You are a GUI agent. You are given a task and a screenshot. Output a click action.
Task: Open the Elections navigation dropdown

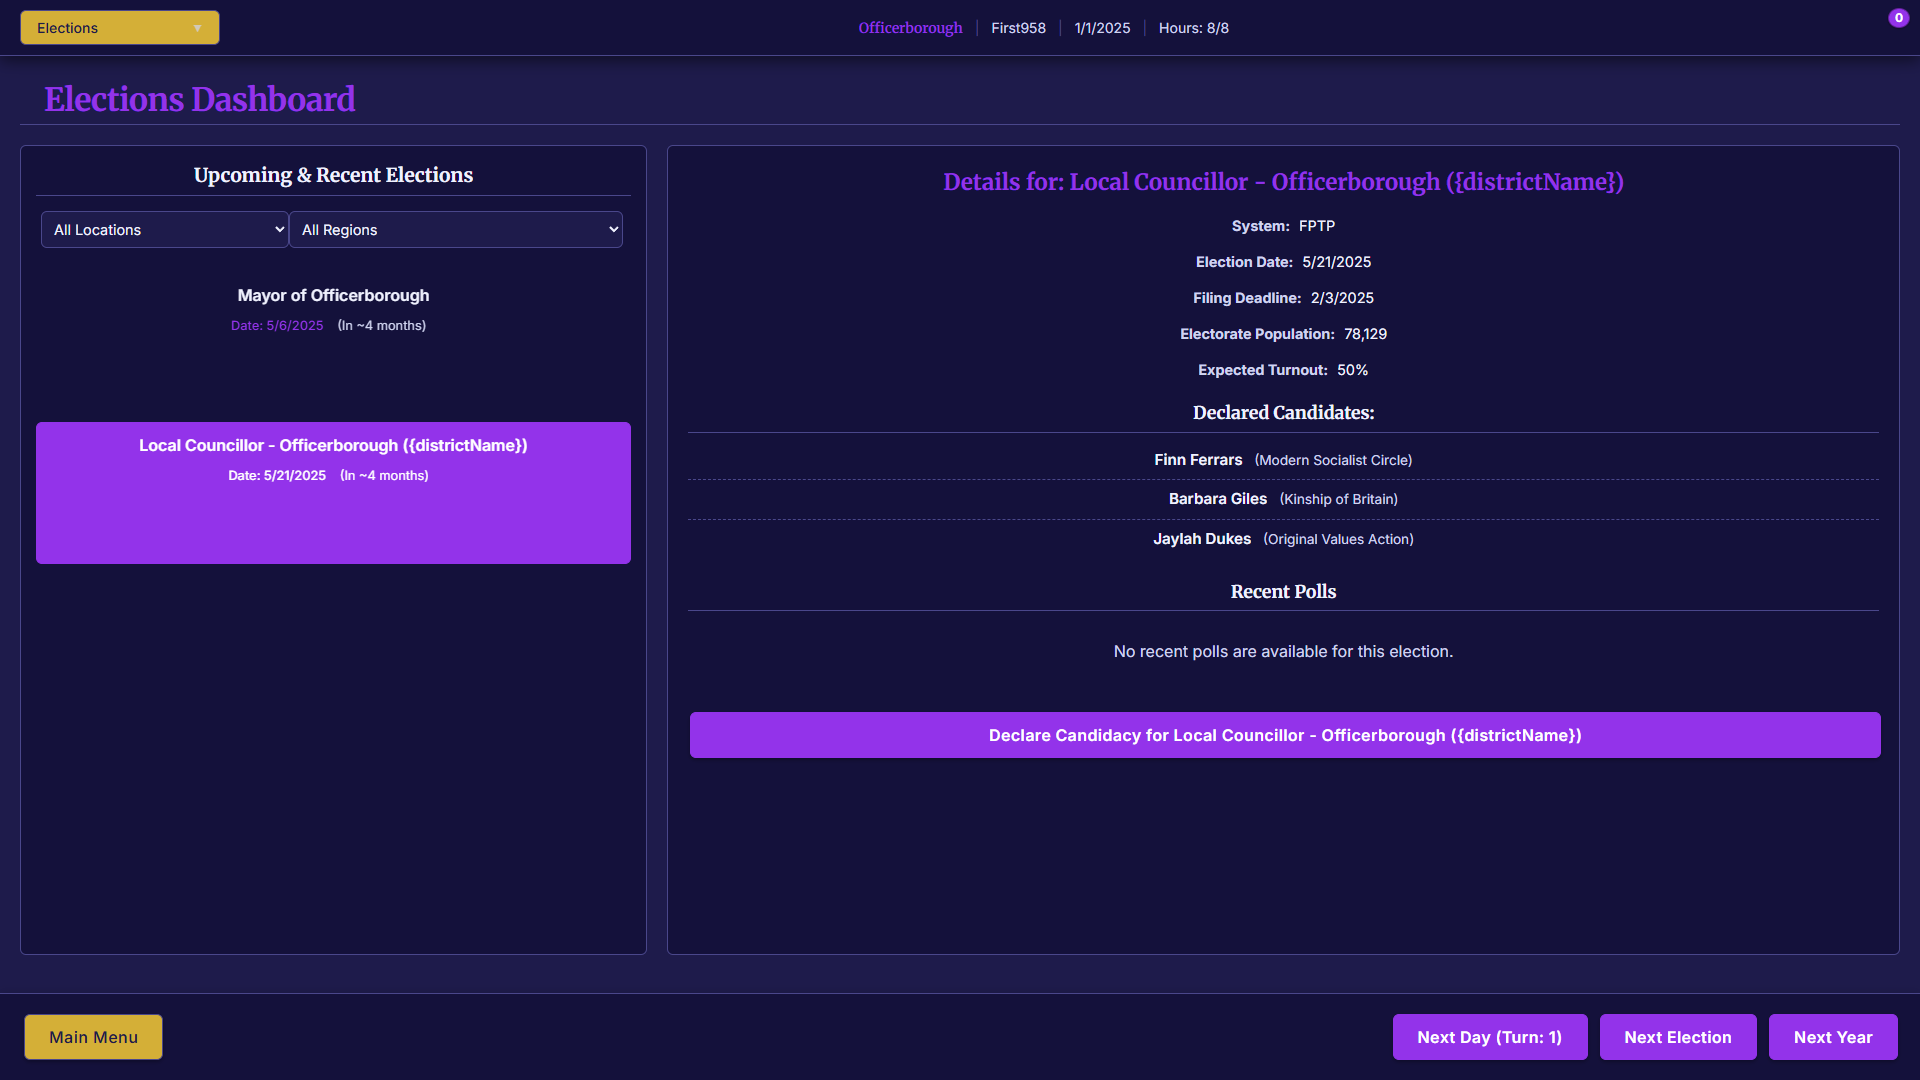[x=119, y=28]
